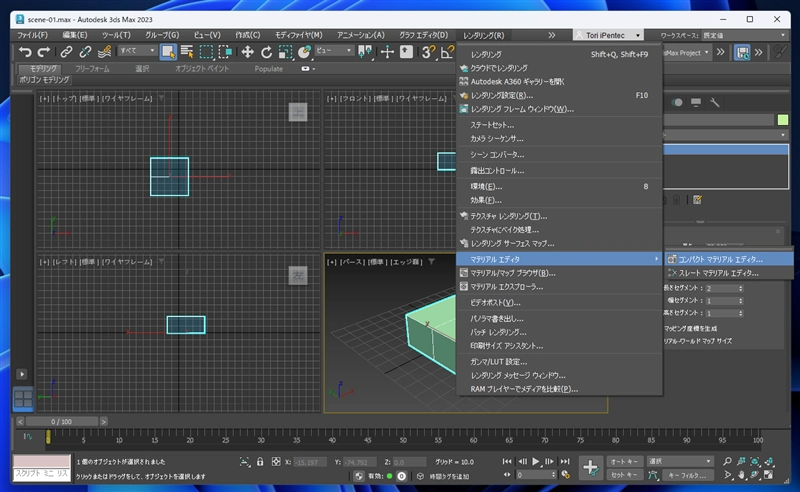Step the time slider to next frame
The width and height of the screenshot is (800, 492).
pyautogui.click(x=104, y=422)
